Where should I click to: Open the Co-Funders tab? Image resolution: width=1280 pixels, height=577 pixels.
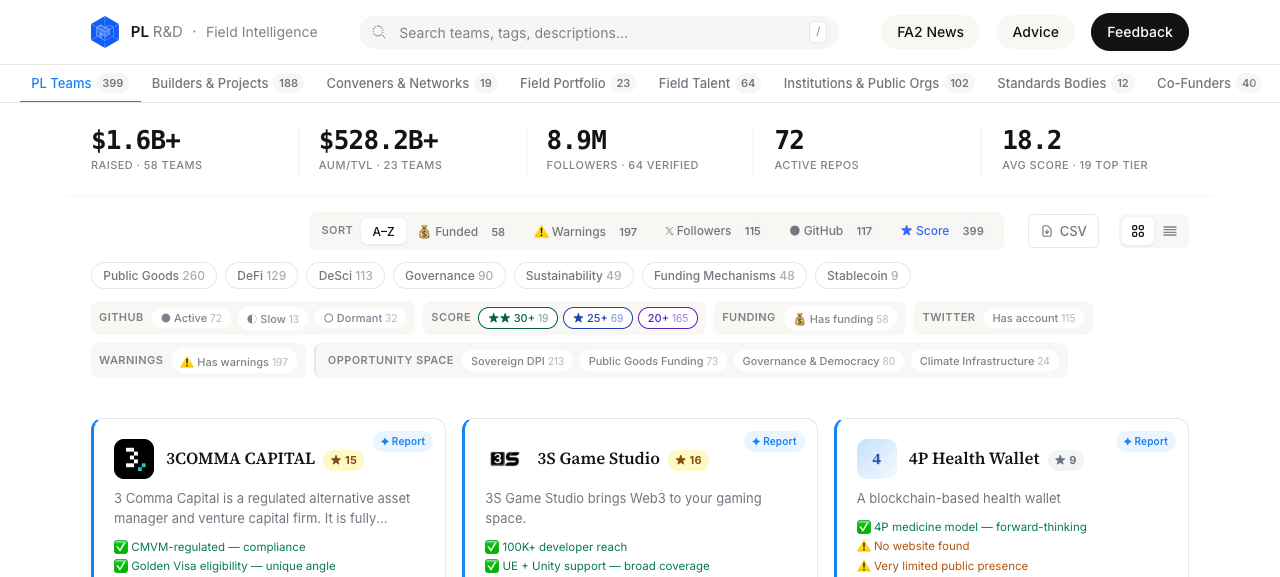click(x=1209, y=83)
